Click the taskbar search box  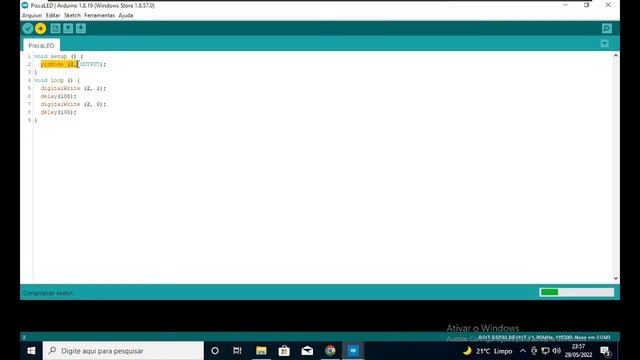tap(123, 351)
